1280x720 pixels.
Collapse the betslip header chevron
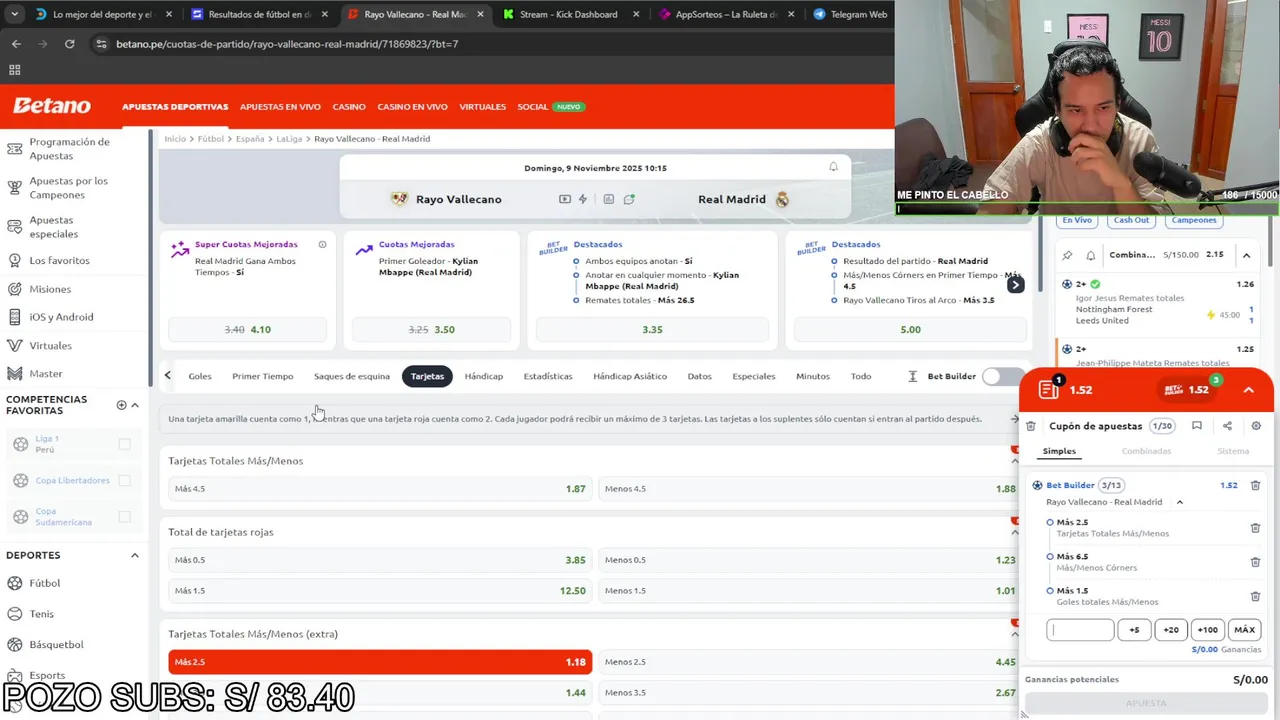[1248, 390]
